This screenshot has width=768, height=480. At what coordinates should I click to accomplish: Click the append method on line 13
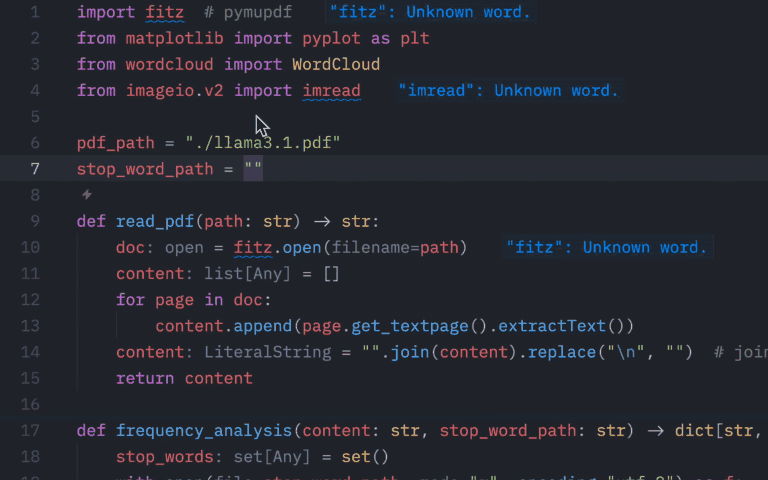coord(263,326)
